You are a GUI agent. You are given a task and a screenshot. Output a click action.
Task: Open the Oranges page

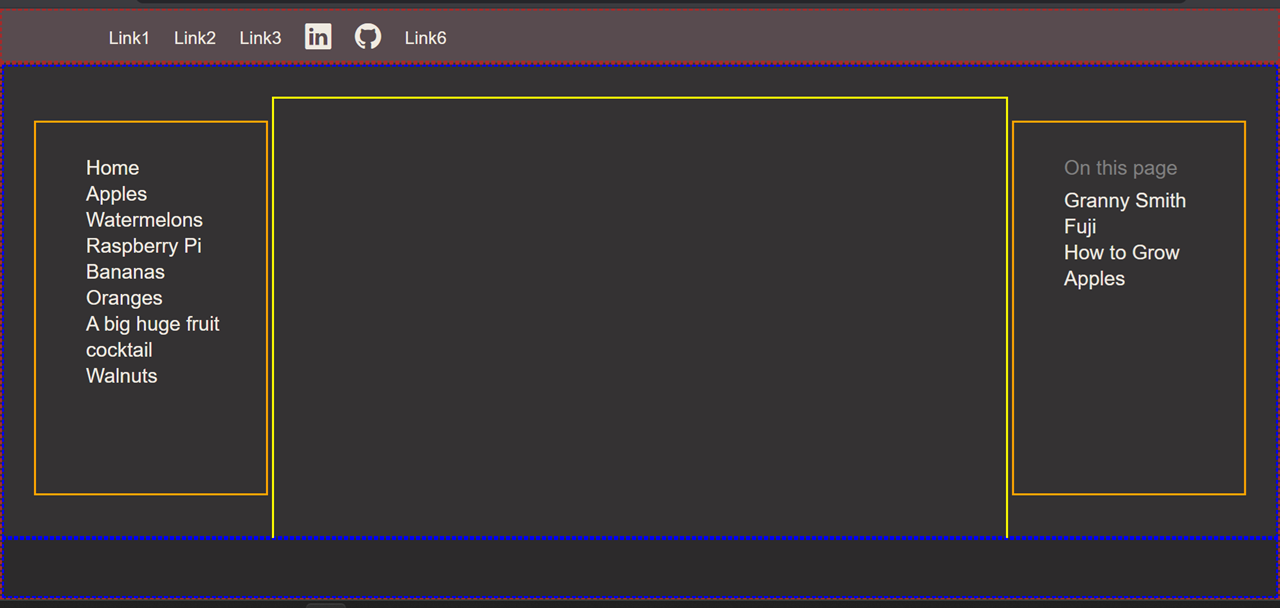pos(124,298)
